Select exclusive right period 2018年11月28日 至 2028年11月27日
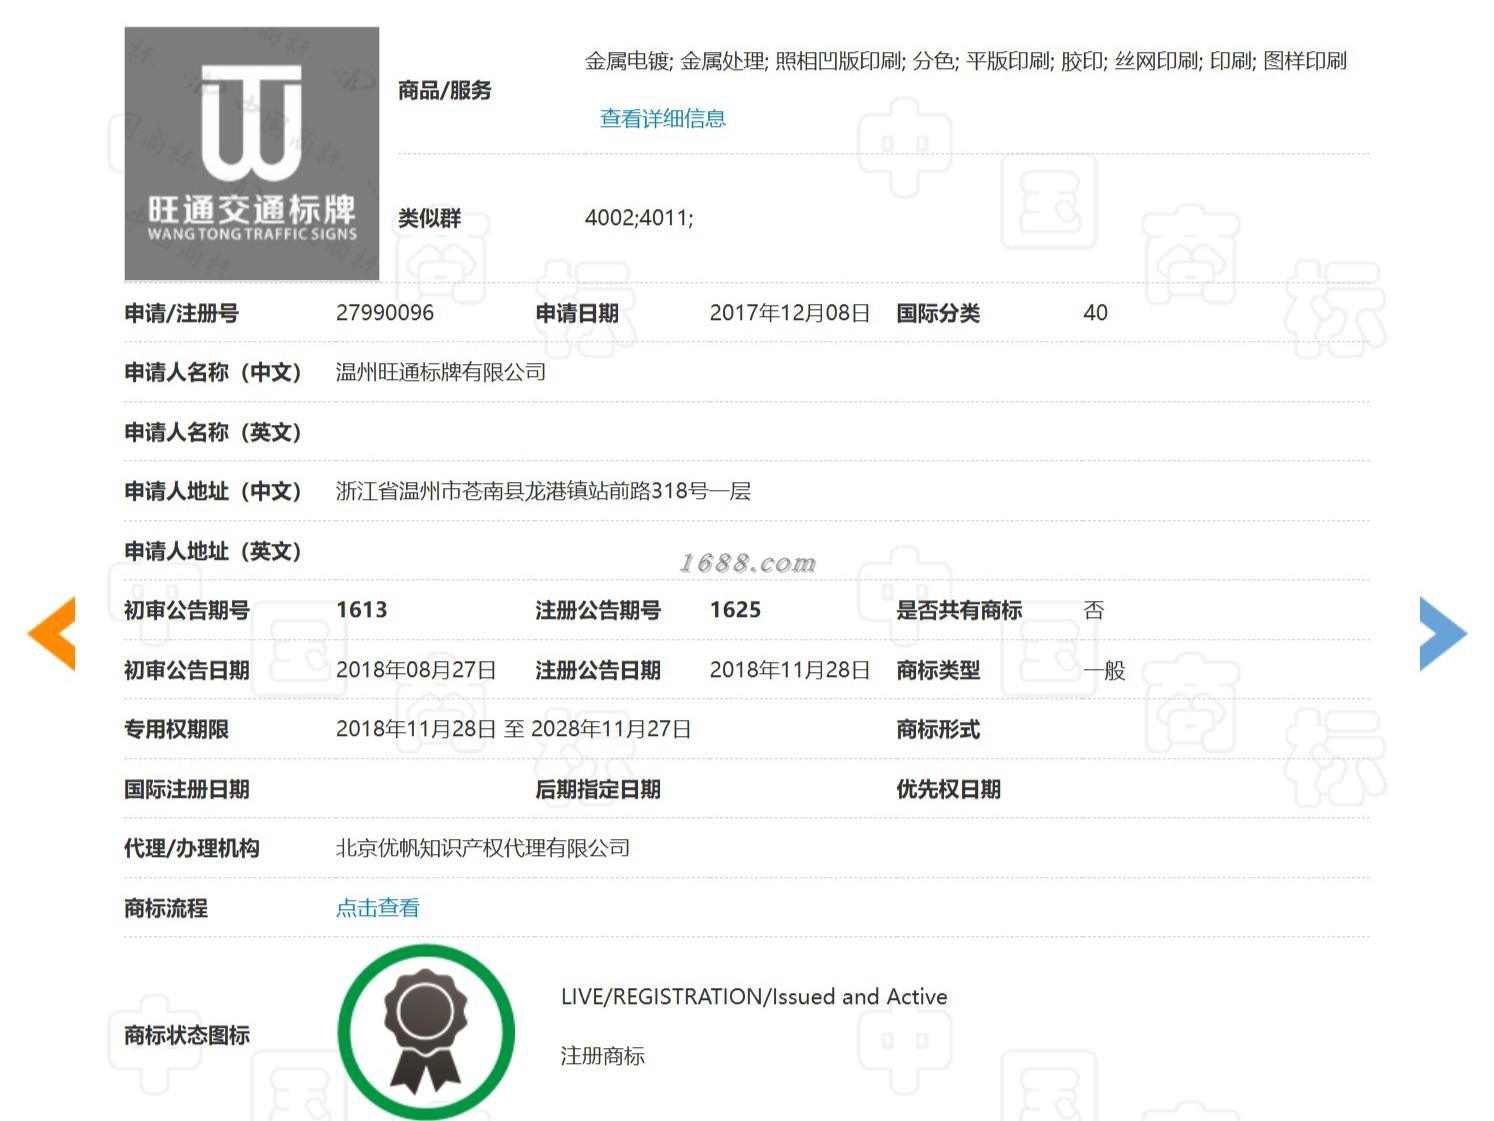This screenshot has width=1494, height=1121. coord(514,729)
